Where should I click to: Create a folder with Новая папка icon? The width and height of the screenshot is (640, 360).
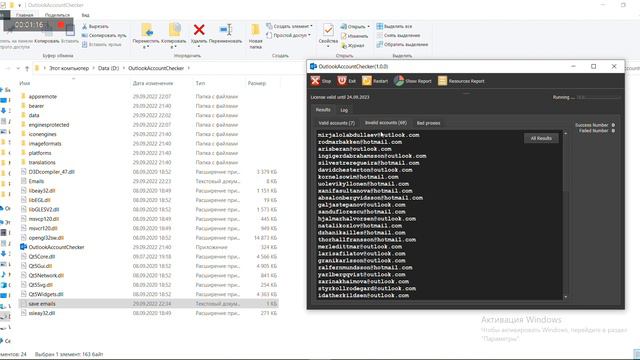(256, 30)
